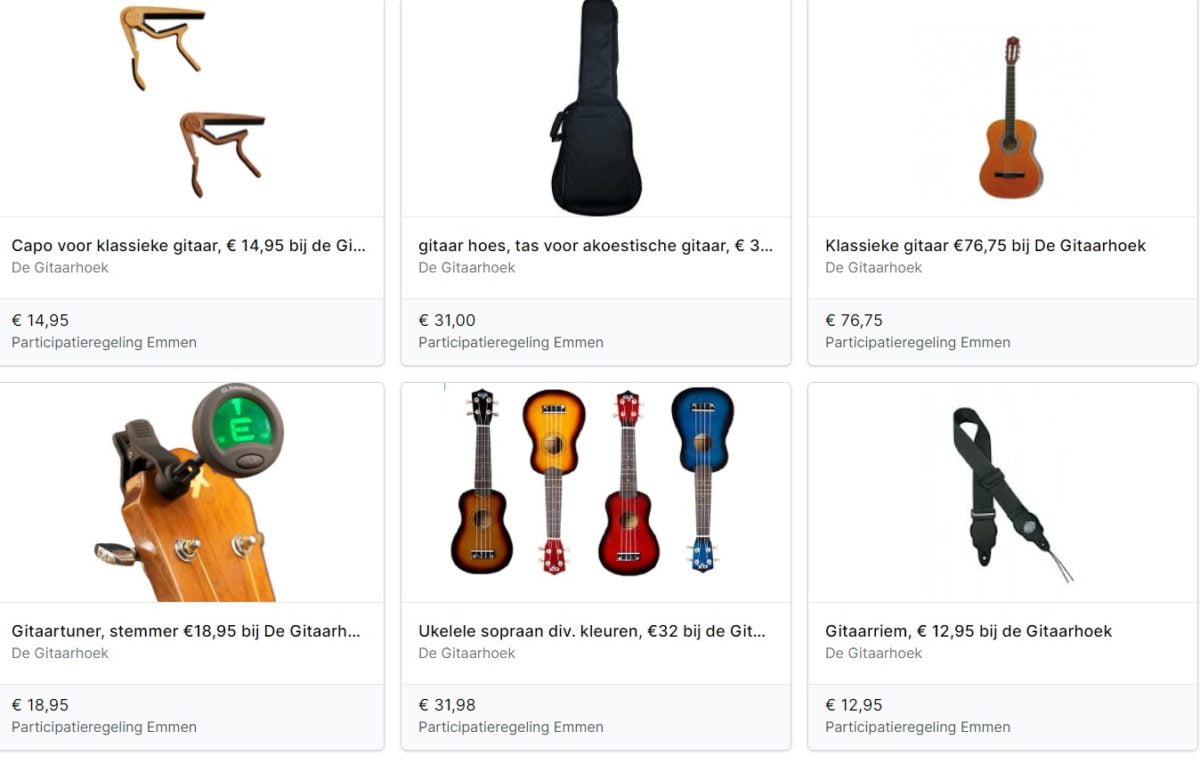The width and height of the screenshot is (1200, 764).
Task: Click De Gitaarhoek under the guitar strap listing
Action: 874,653
